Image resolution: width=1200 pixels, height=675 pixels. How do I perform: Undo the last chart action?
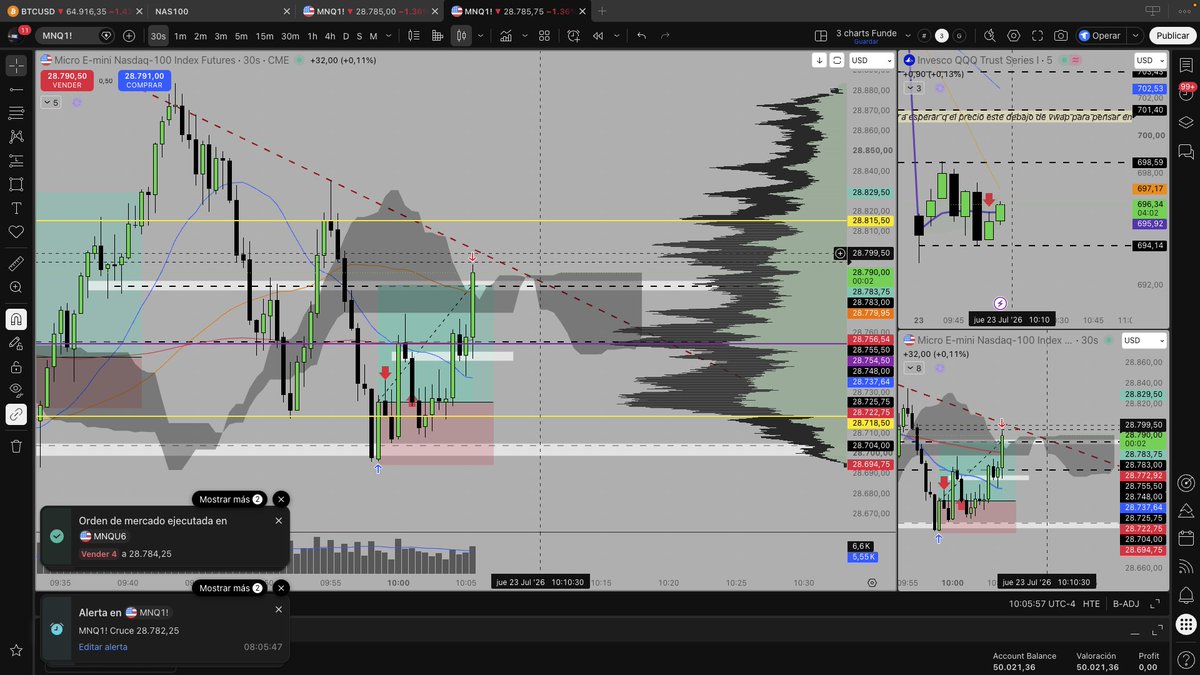click(641, 35)
